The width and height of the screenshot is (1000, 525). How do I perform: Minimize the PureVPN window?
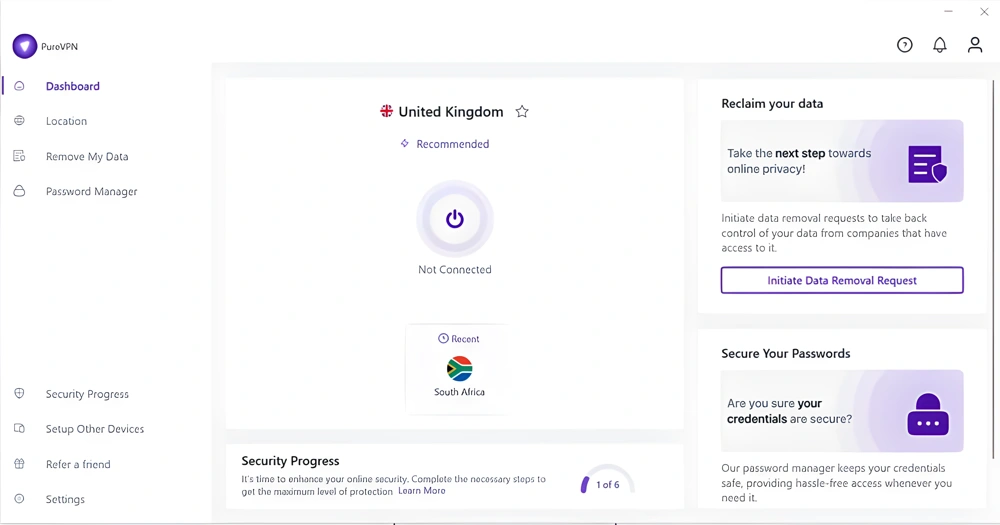[948, 11]
